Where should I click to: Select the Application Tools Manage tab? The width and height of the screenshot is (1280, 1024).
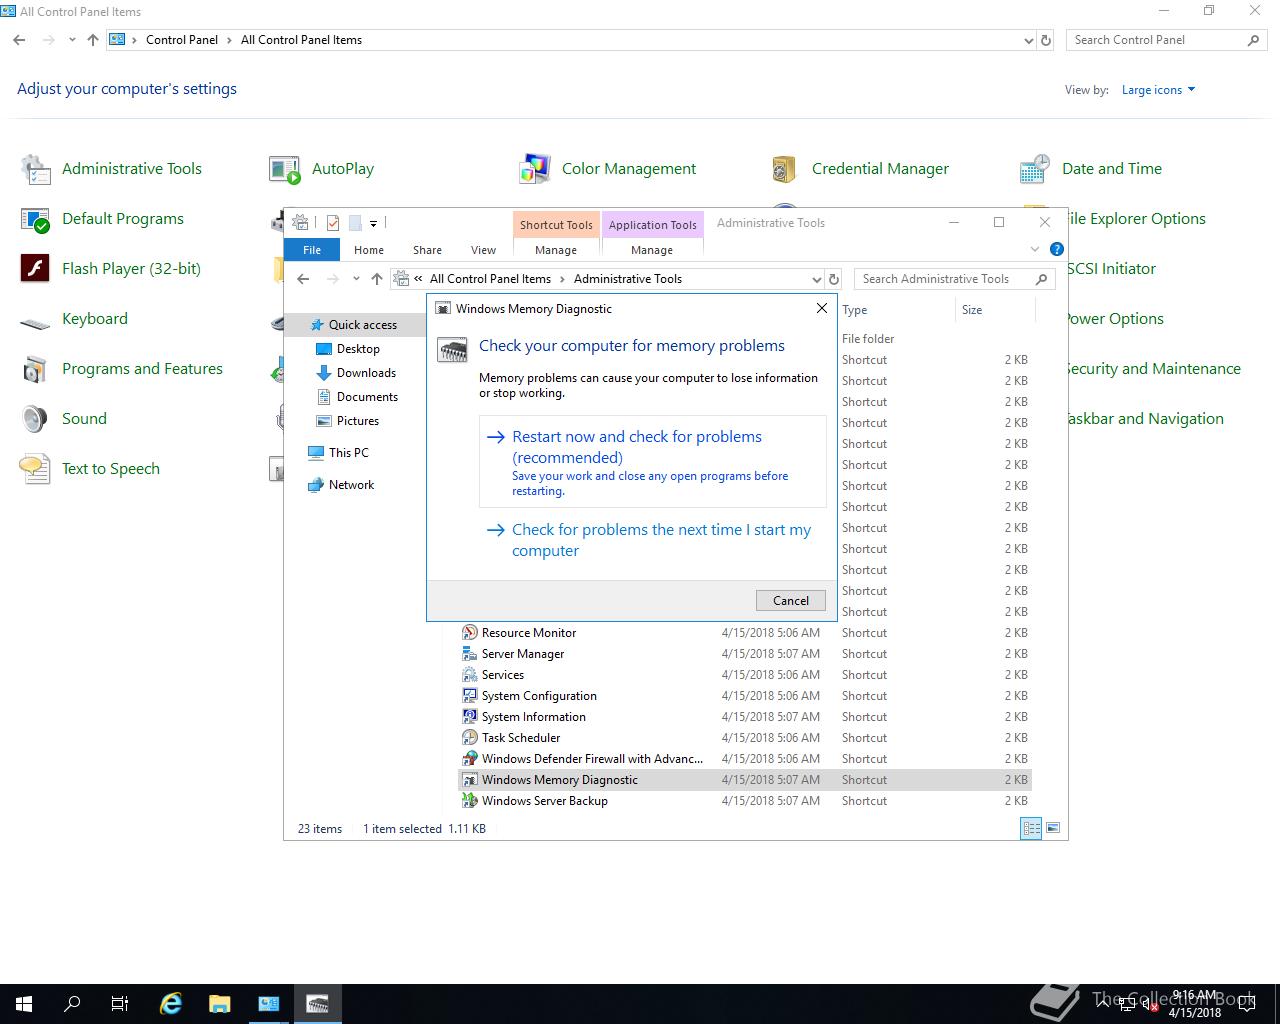pos(652,250)
